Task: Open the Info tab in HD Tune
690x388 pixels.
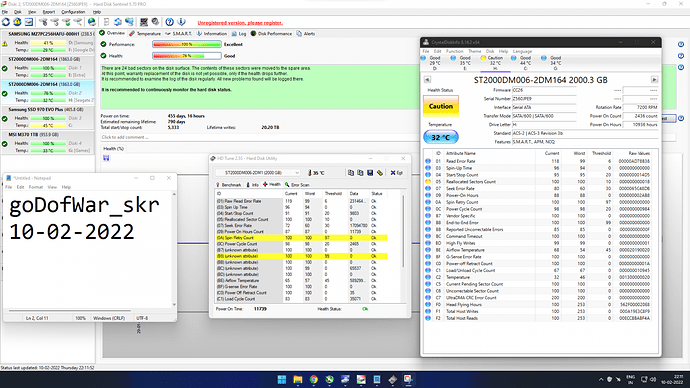Action: [252, 185]
